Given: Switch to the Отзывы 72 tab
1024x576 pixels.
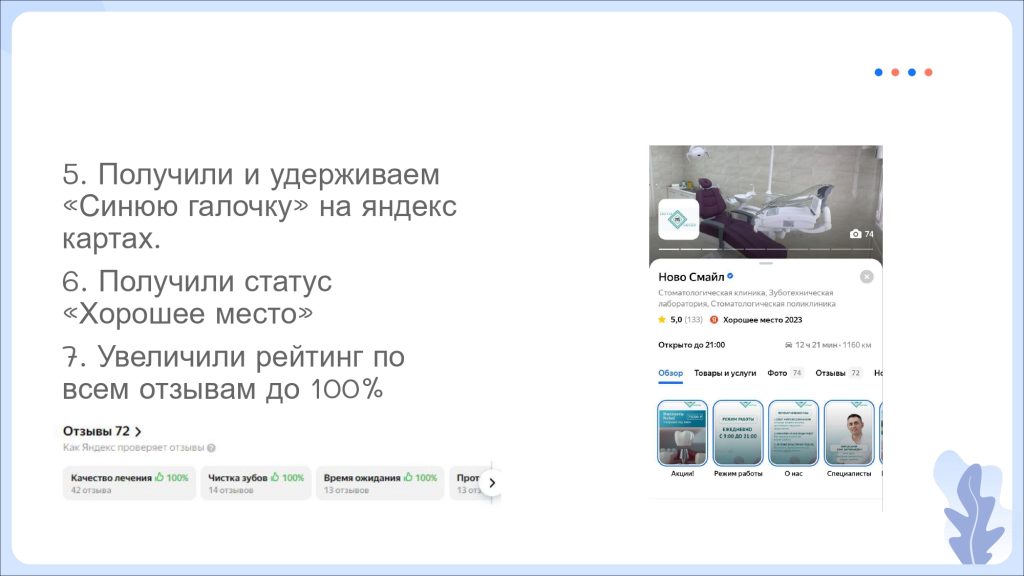Looking at the screenshot, I should (839, 373).
